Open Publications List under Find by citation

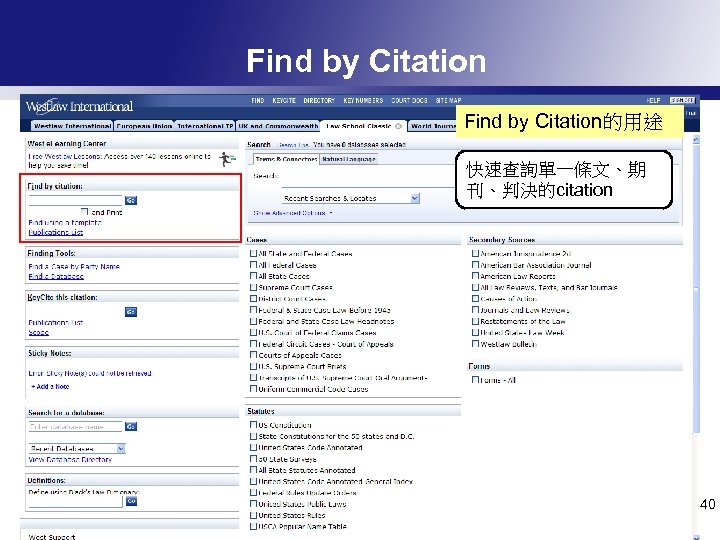(56, 232)
